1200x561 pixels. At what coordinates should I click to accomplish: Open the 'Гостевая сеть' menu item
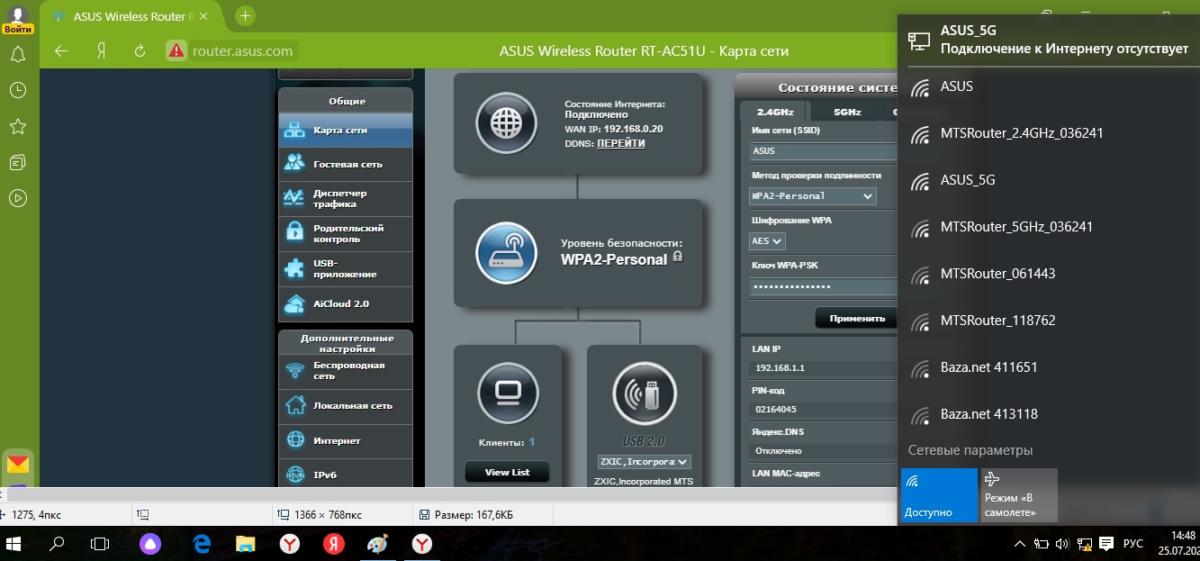click(346, 164)
